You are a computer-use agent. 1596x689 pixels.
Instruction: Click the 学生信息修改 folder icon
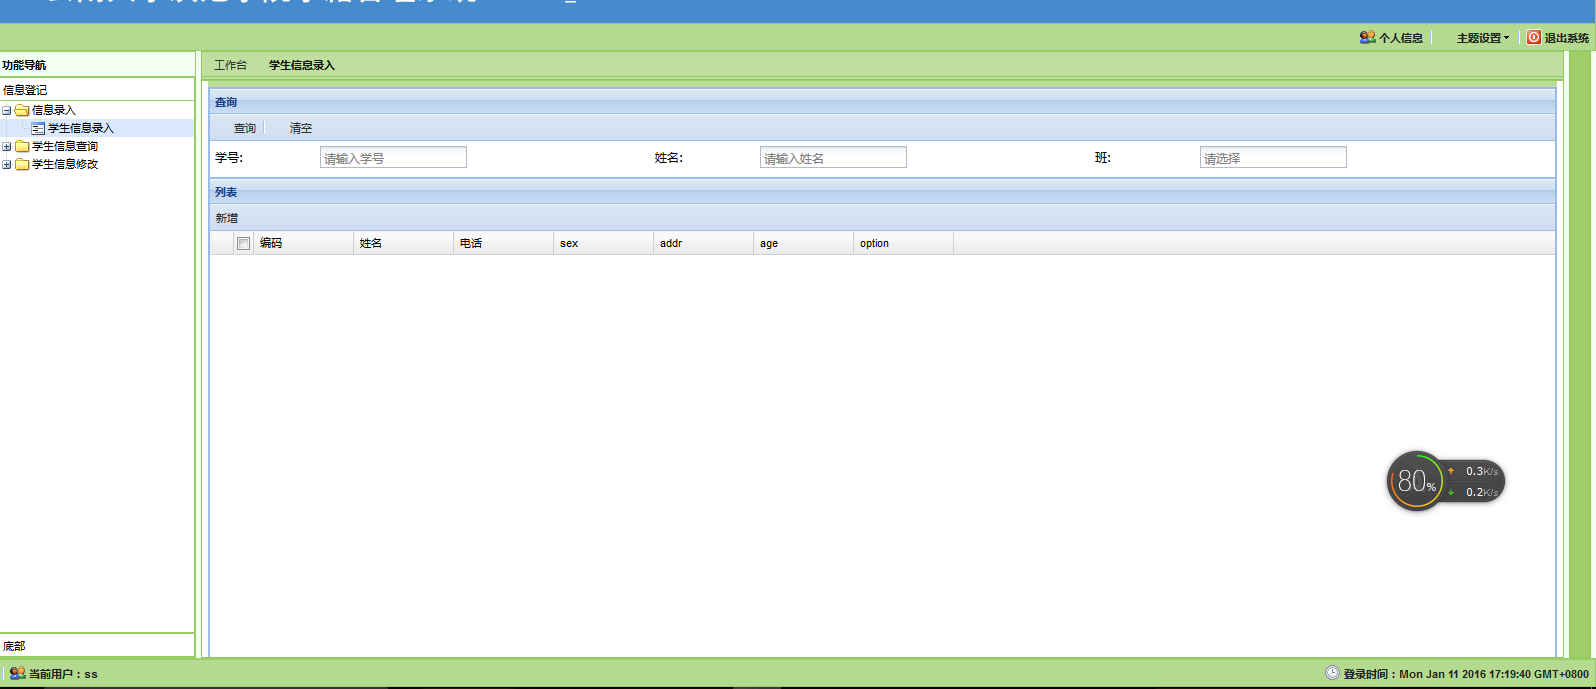coord(22,164)
